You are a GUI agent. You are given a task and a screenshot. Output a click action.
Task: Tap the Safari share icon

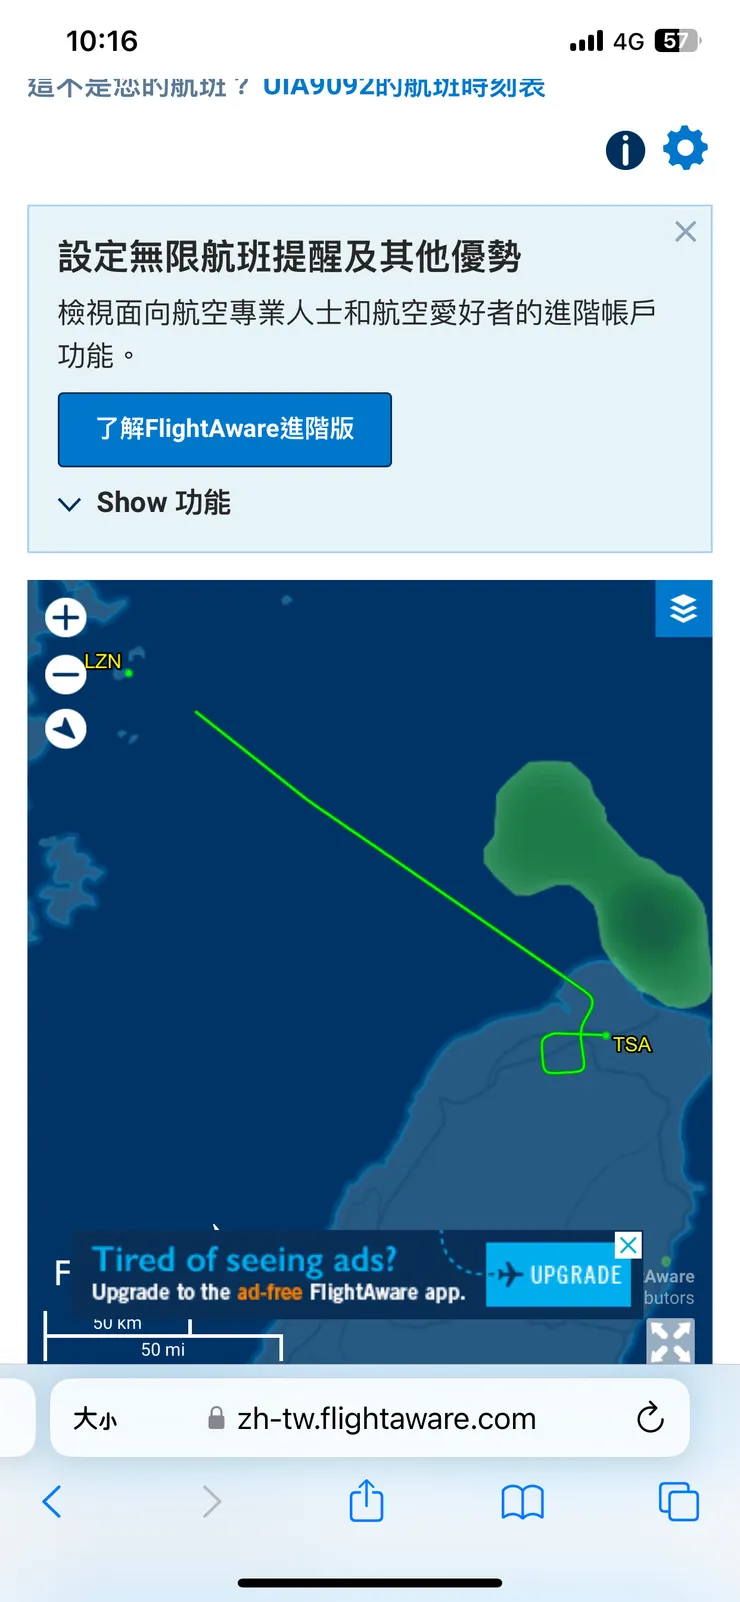click(x=366, y=1501)
